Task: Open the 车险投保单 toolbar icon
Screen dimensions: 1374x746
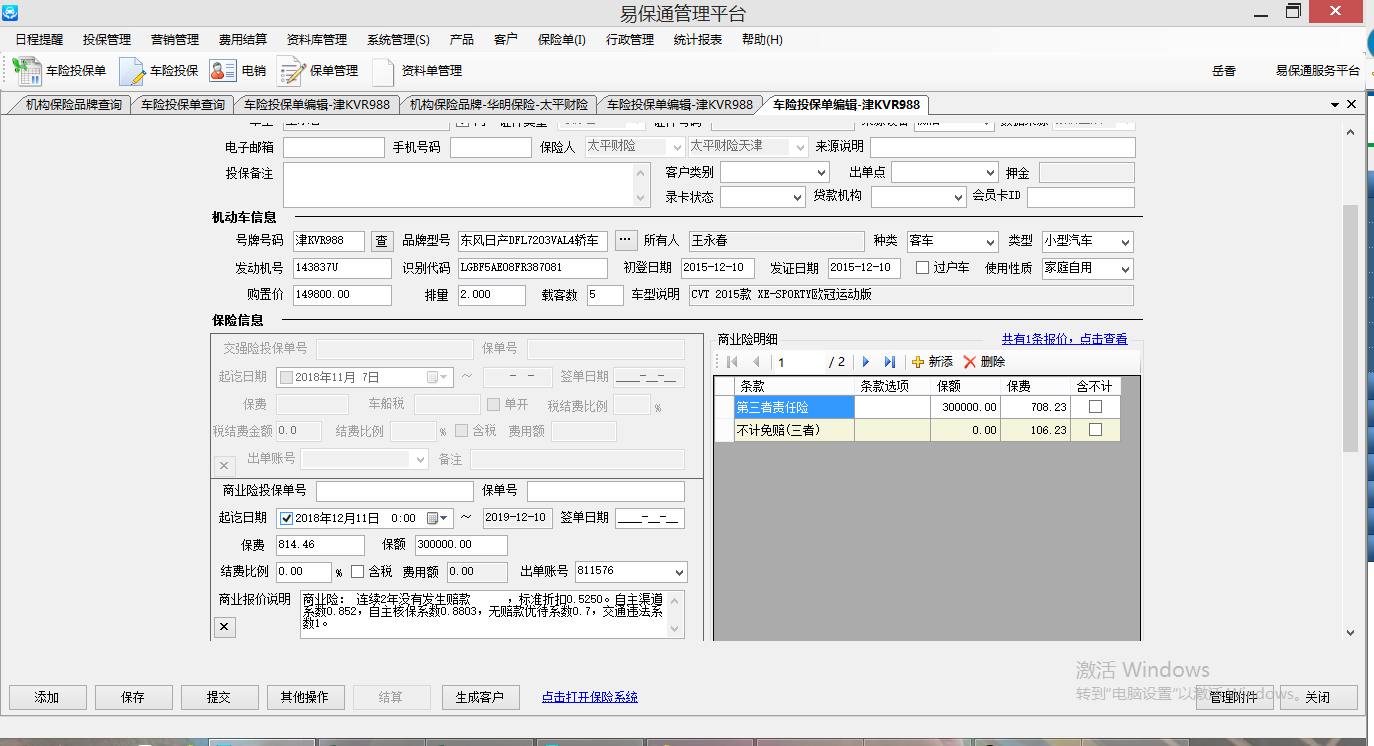Action: click(27, 71)
